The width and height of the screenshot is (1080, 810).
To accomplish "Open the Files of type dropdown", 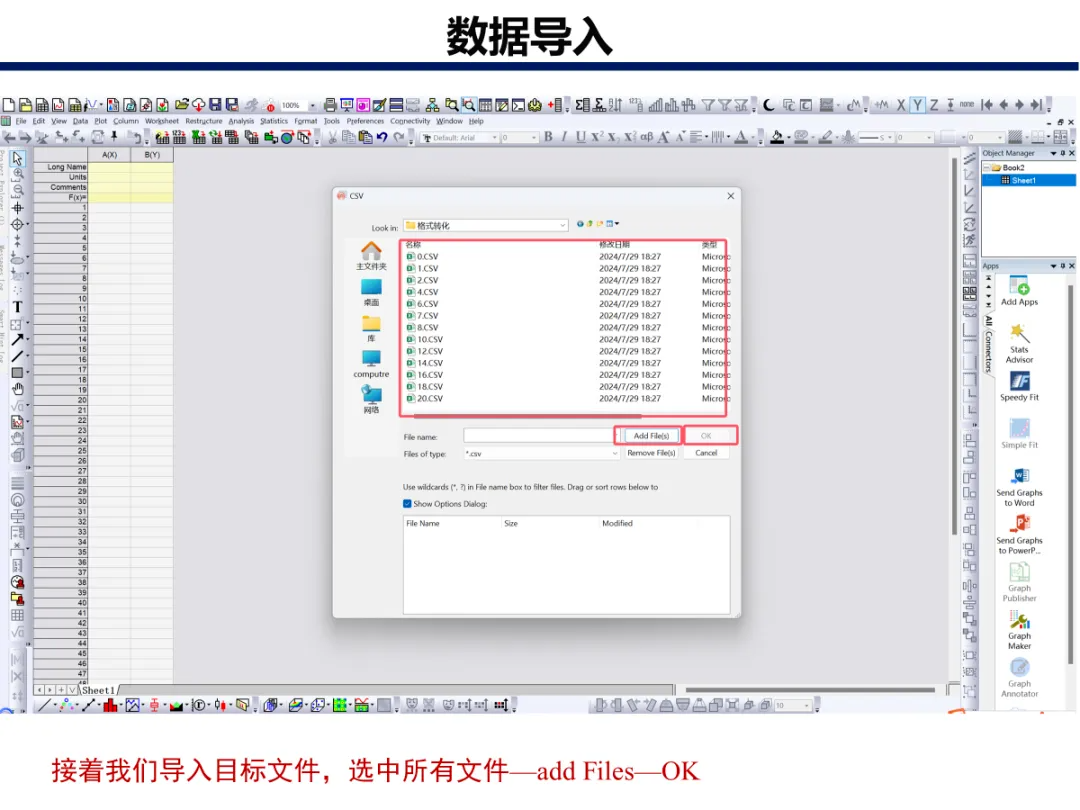I will 614,454.
